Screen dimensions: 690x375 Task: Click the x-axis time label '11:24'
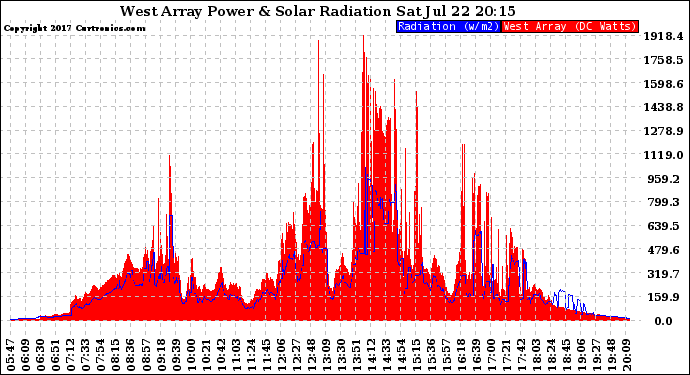[251, 355]
